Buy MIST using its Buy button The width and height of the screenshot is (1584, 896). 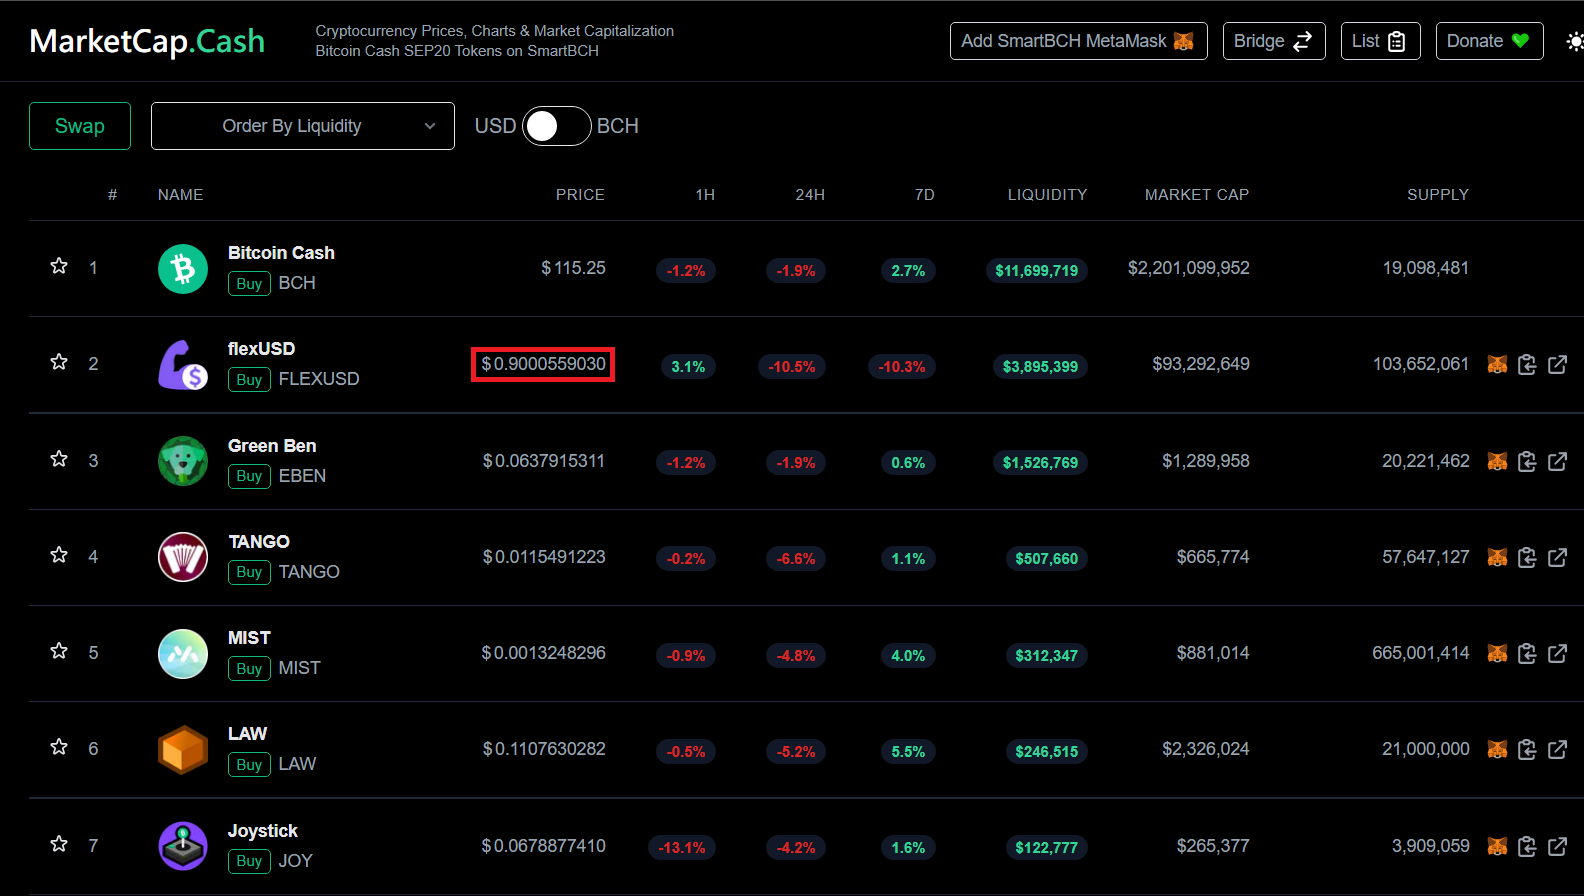pos(249,669)
